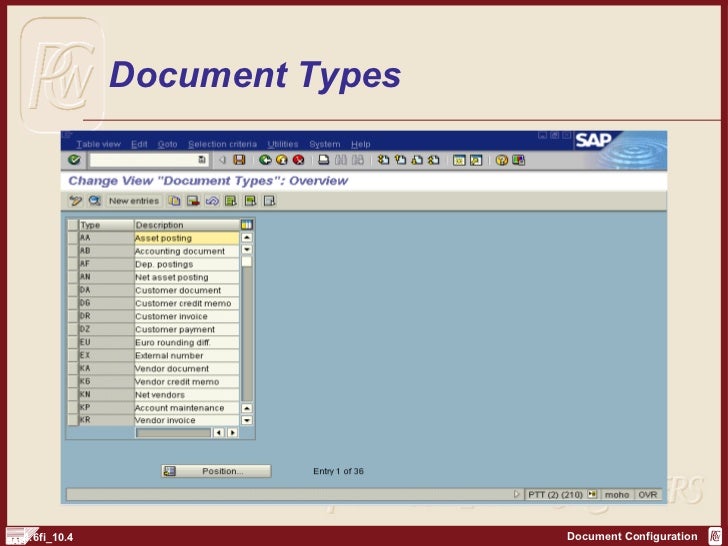Select row marker for type EU

click(72, 342)
